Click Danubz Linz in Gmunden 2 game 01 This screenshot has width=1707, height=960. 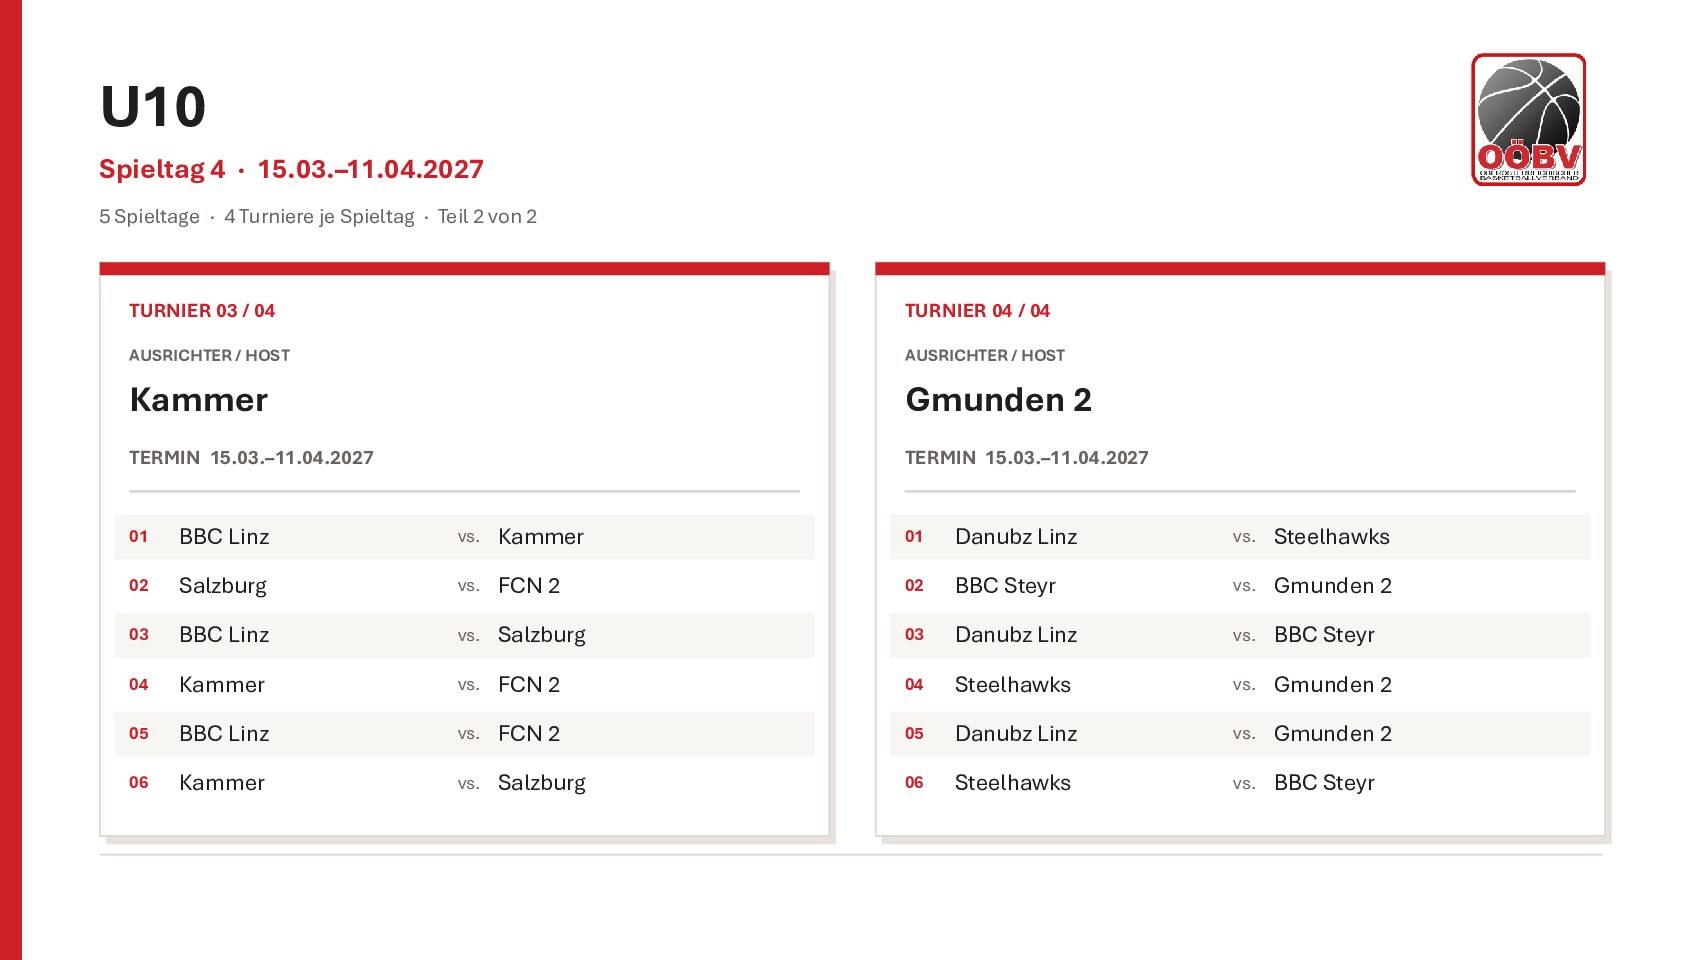1016,537
